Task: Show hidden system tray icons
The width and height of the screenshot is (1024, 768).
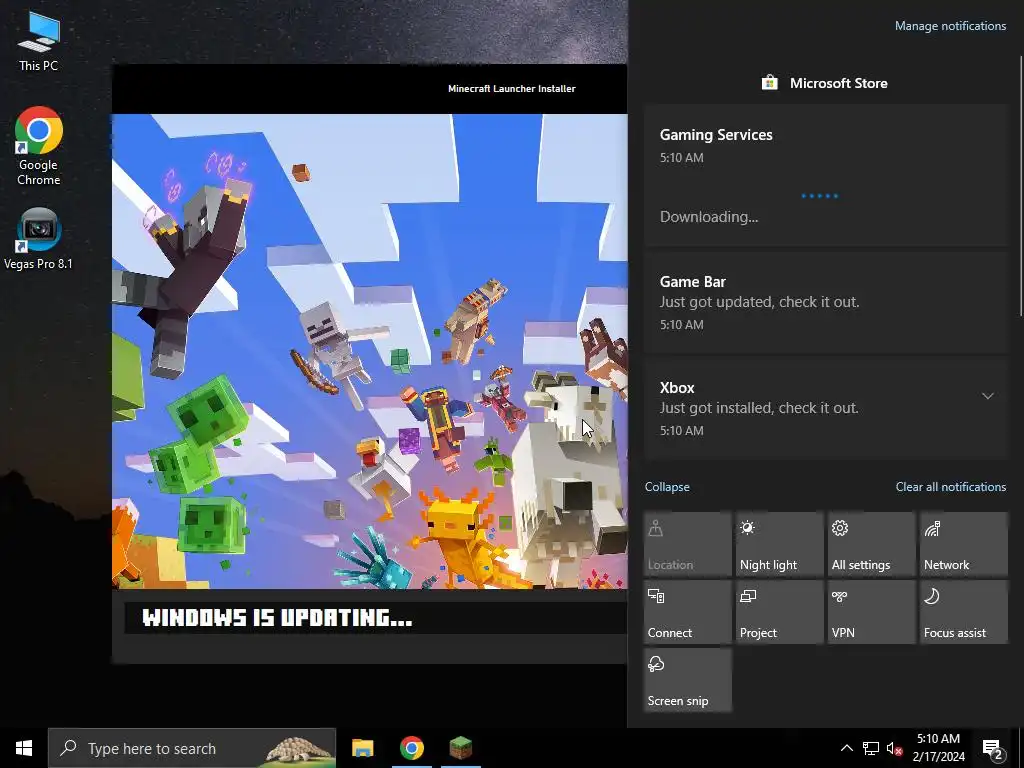Action: pyautogui.click(x=846, y=748)
